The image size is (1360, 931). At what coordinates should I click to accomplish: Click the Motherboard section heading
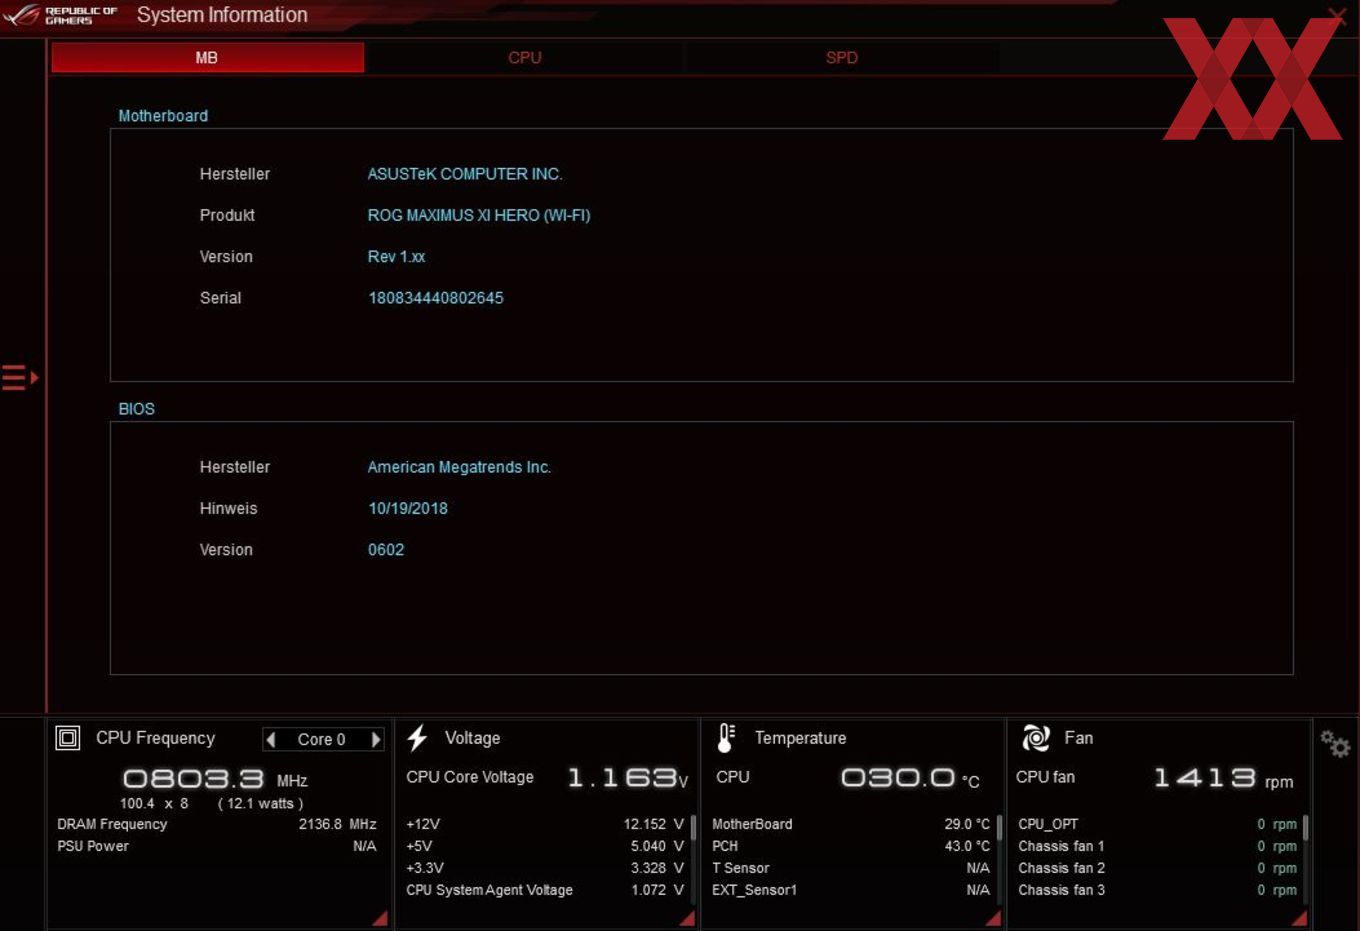pyautogui.click(x=163, y=116)
